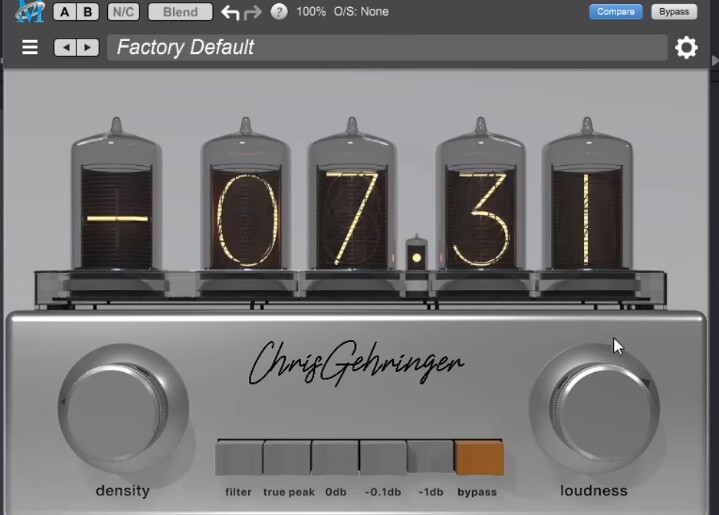
Task: Click the Compare button
Action: coord(615,11)
